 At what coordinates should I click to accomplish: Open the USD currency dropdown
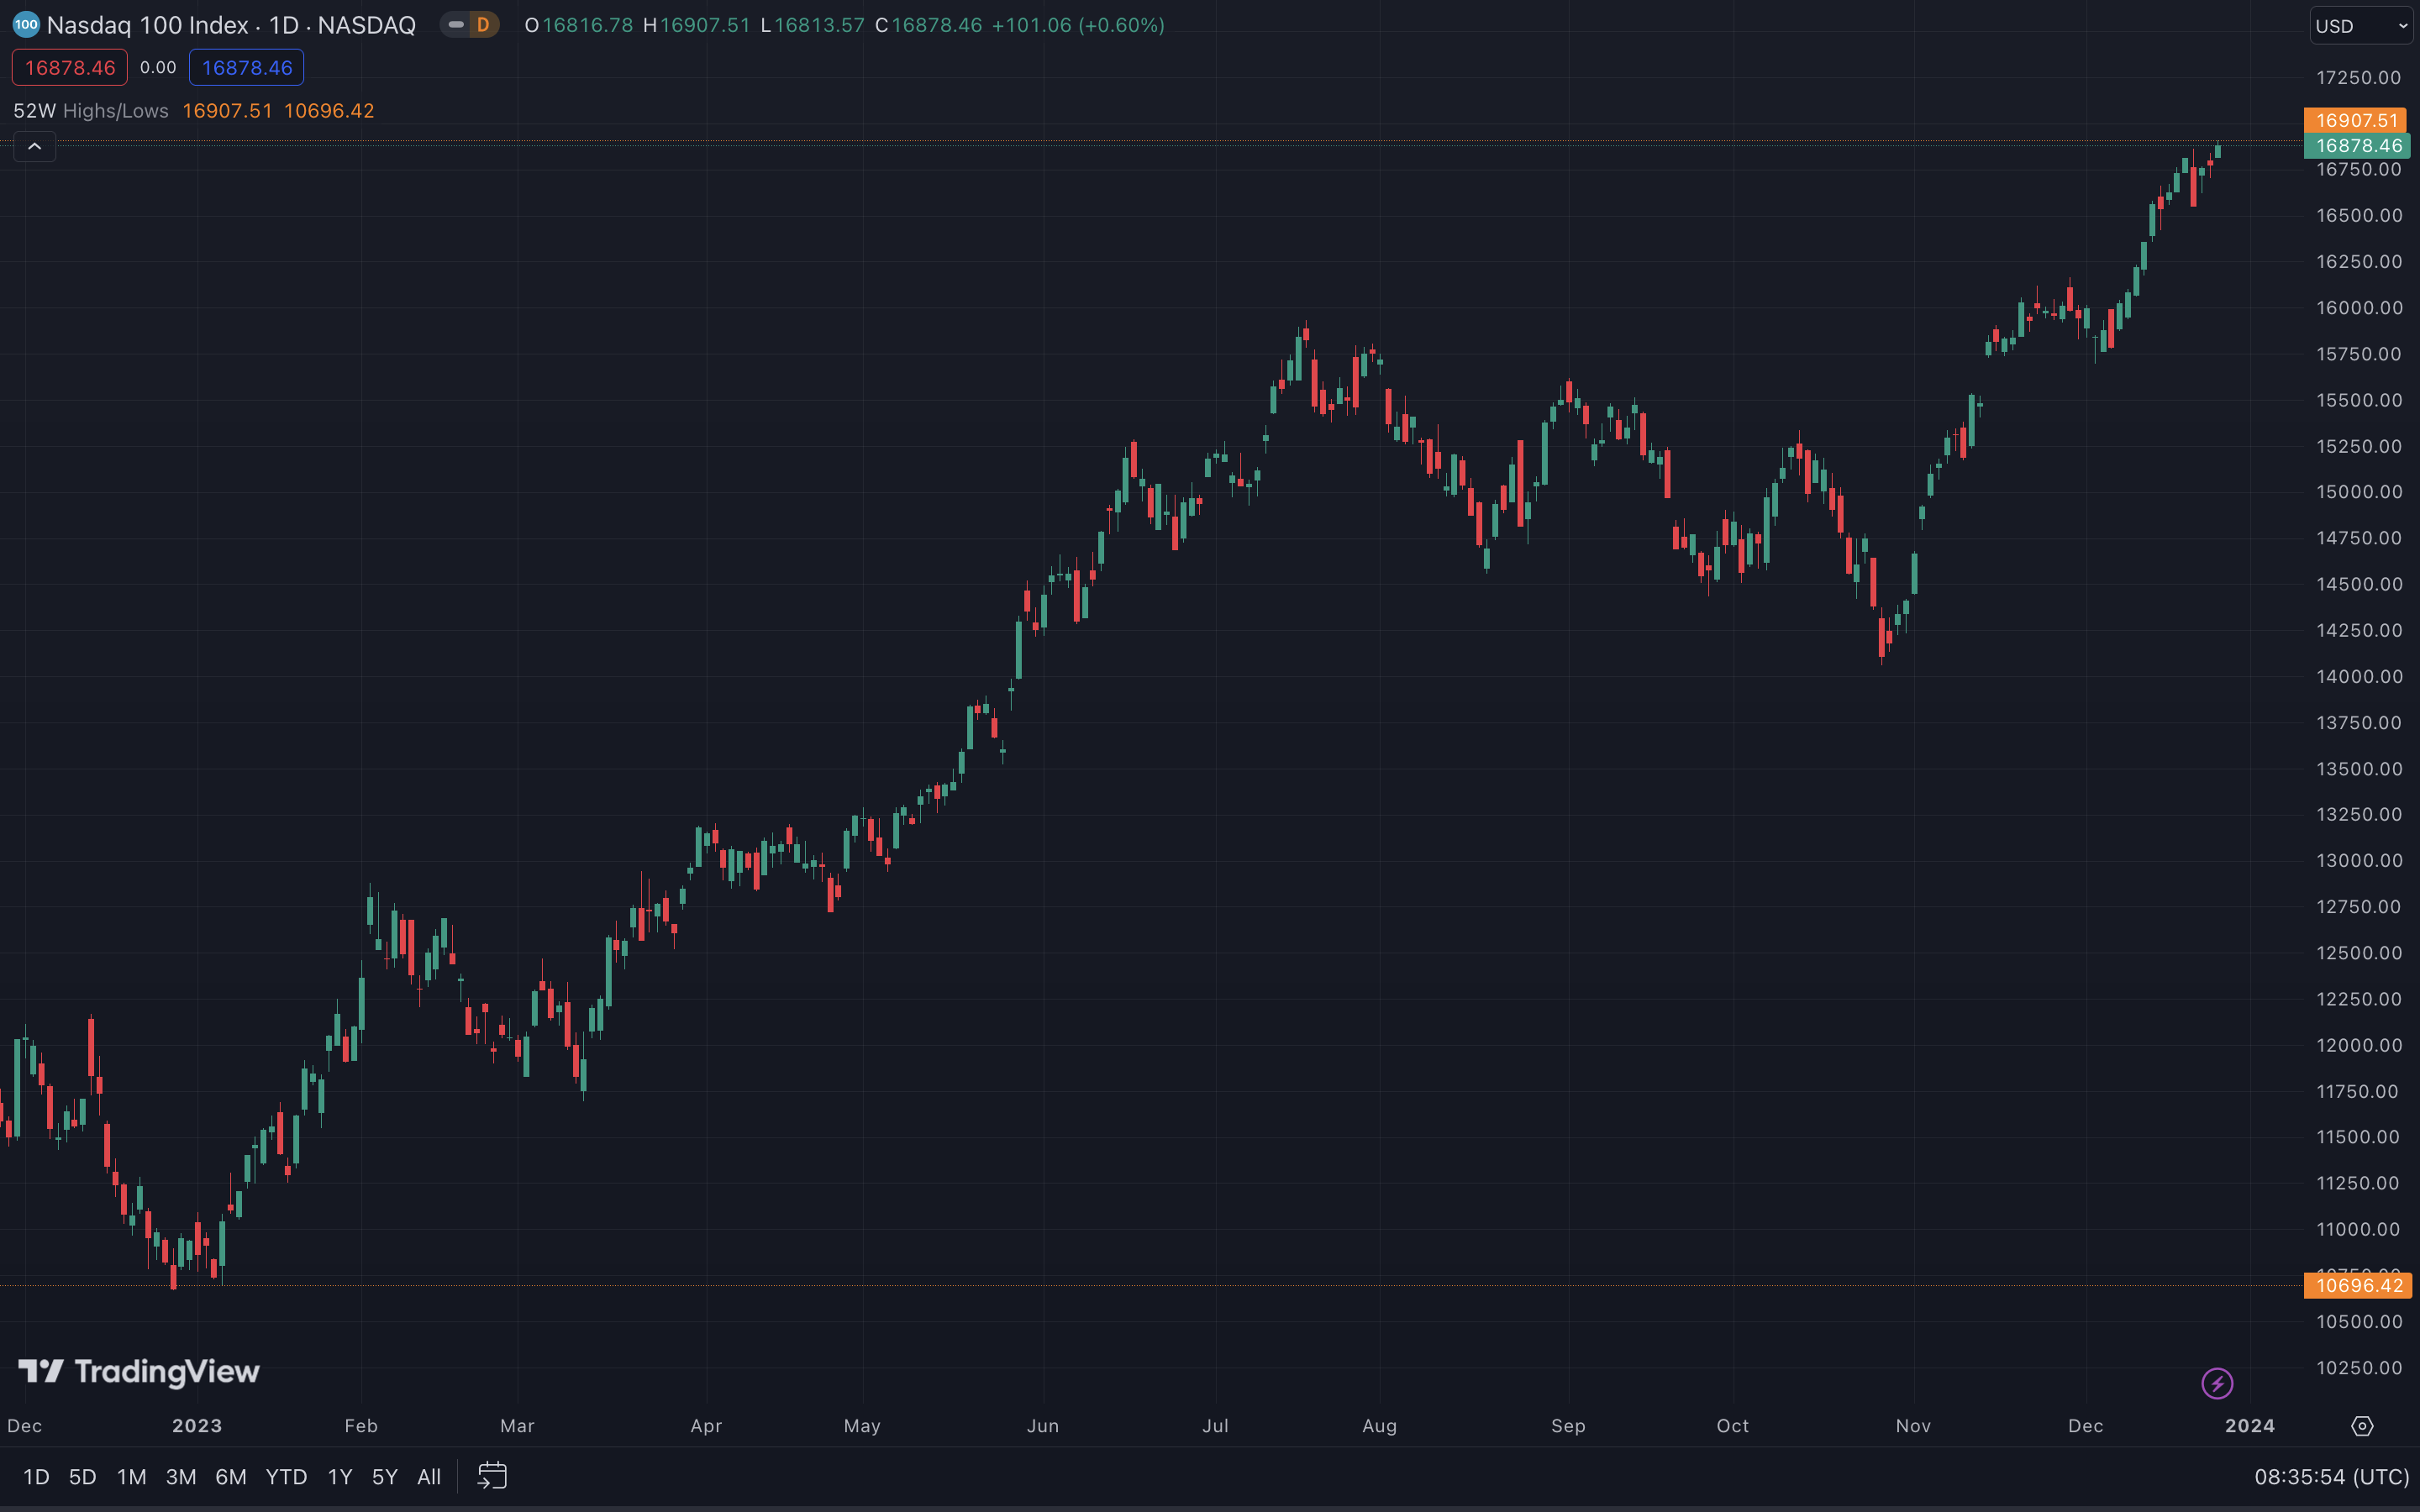pos(2362,26)
